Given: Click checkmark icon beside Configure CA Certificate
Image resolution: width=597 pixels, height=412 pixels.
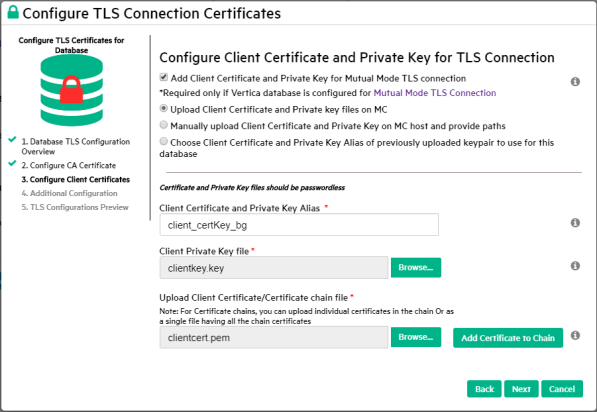Looking at the screenshot, I should pyautogui.click(x=13, y=163).
